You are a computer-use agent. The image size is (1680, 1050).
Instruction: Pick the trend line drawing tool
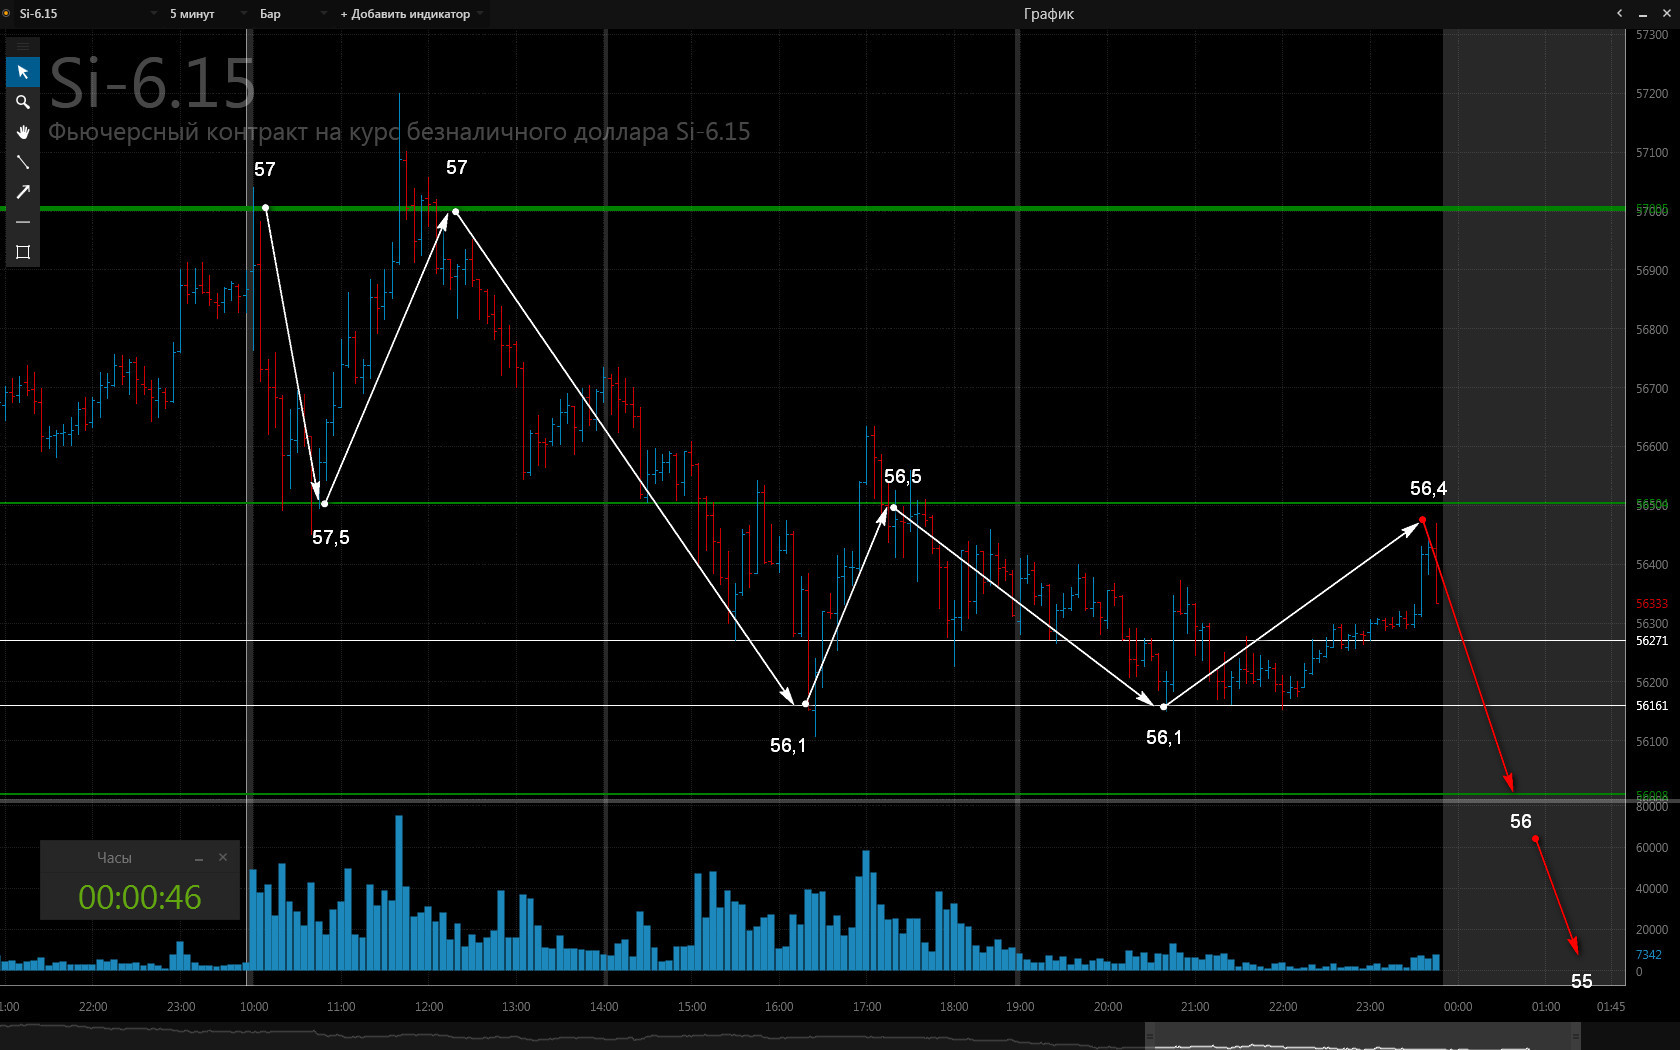[23, 162]
